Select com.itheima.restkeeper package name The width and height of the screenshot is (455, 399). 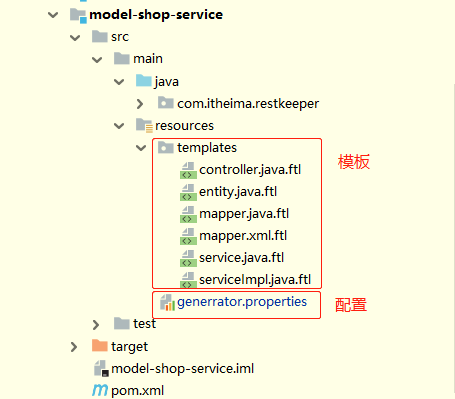pyautogui.click(x=248, y=104)
